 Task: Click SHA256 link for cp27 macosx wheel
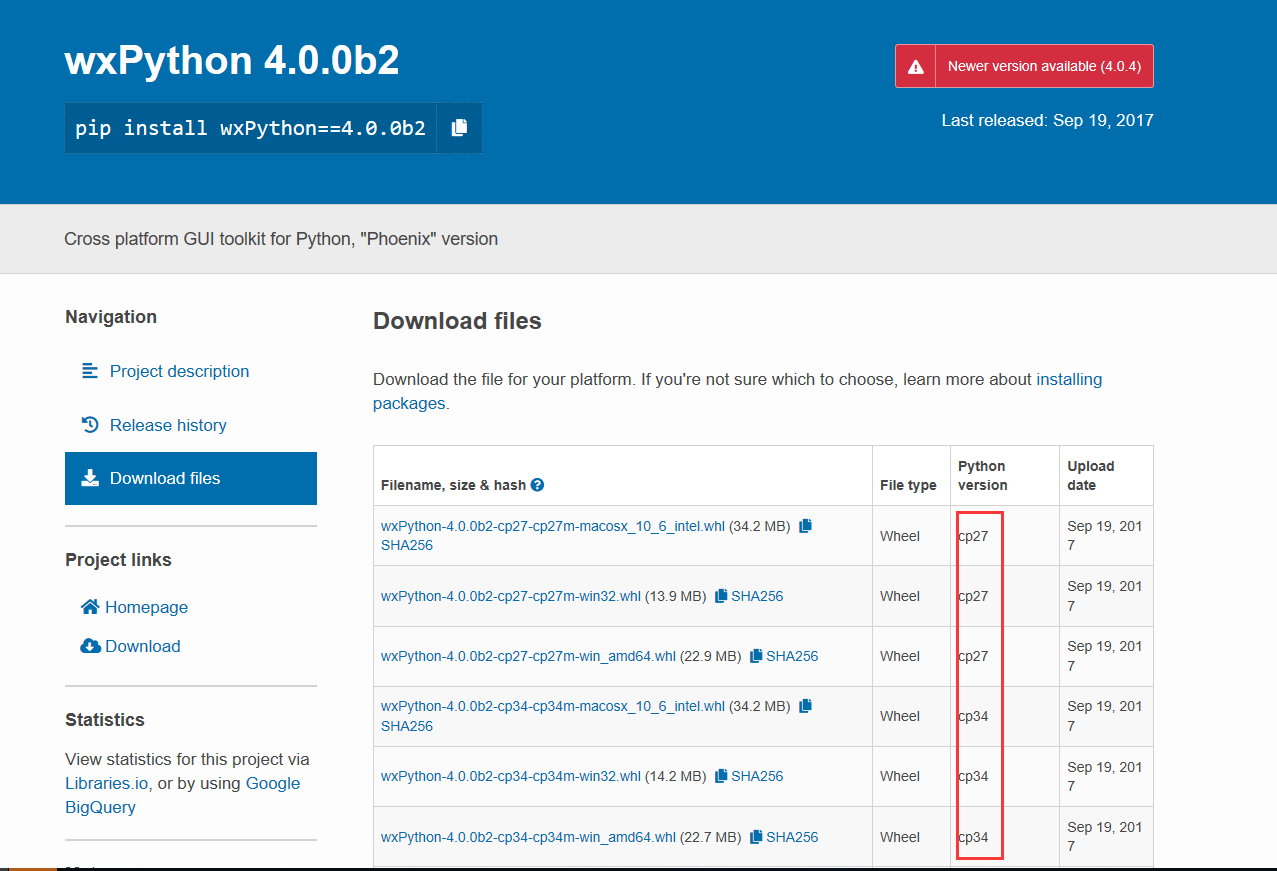tap(407, 546)
